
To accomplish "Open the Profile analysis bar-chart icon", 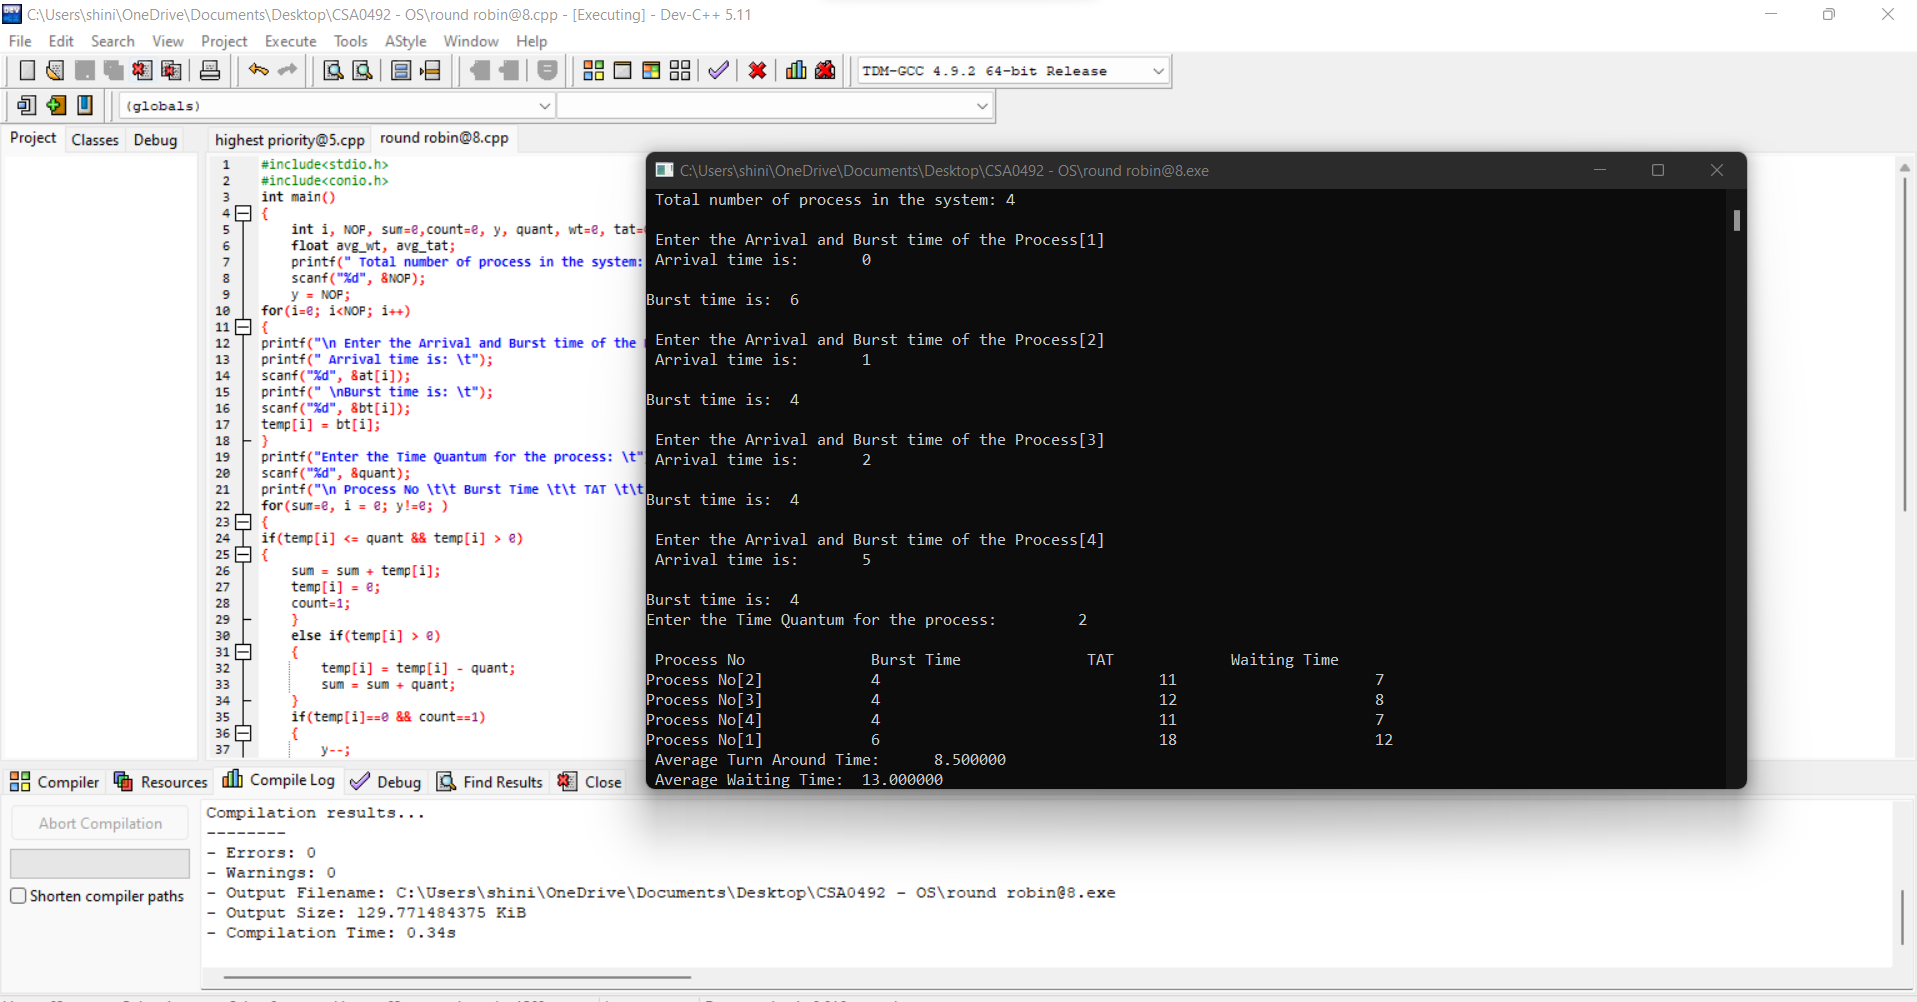I will click(795, 70).
